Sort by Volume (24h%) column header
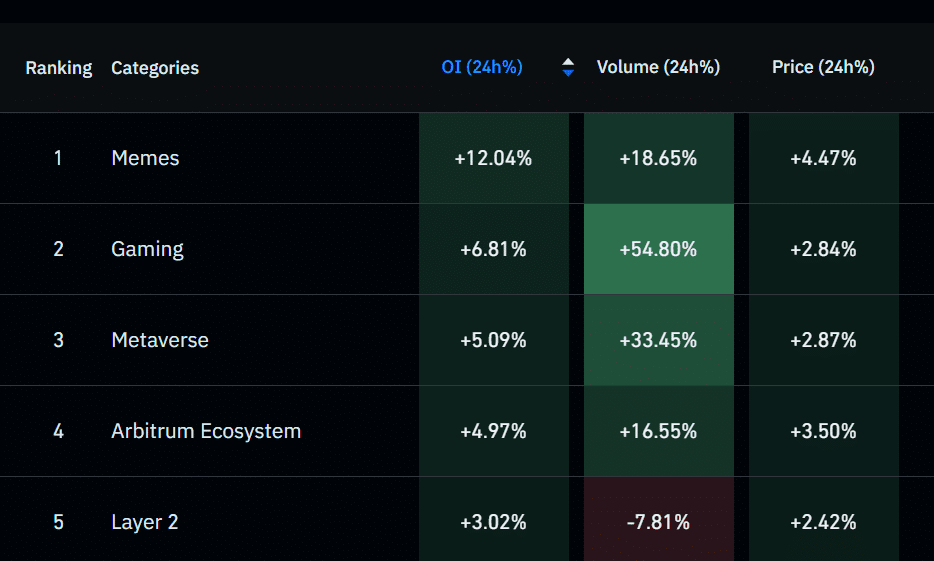The image size is (934, 561). click(658, 68)
